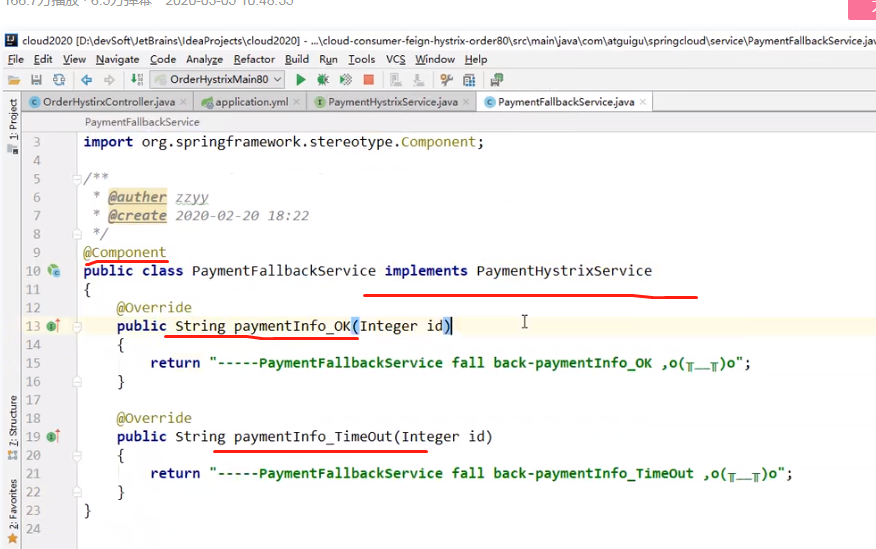This screenshot has height=549, width=876.
Task: Click the Attach profiler toolbar icon
Action: click(396, 80)
